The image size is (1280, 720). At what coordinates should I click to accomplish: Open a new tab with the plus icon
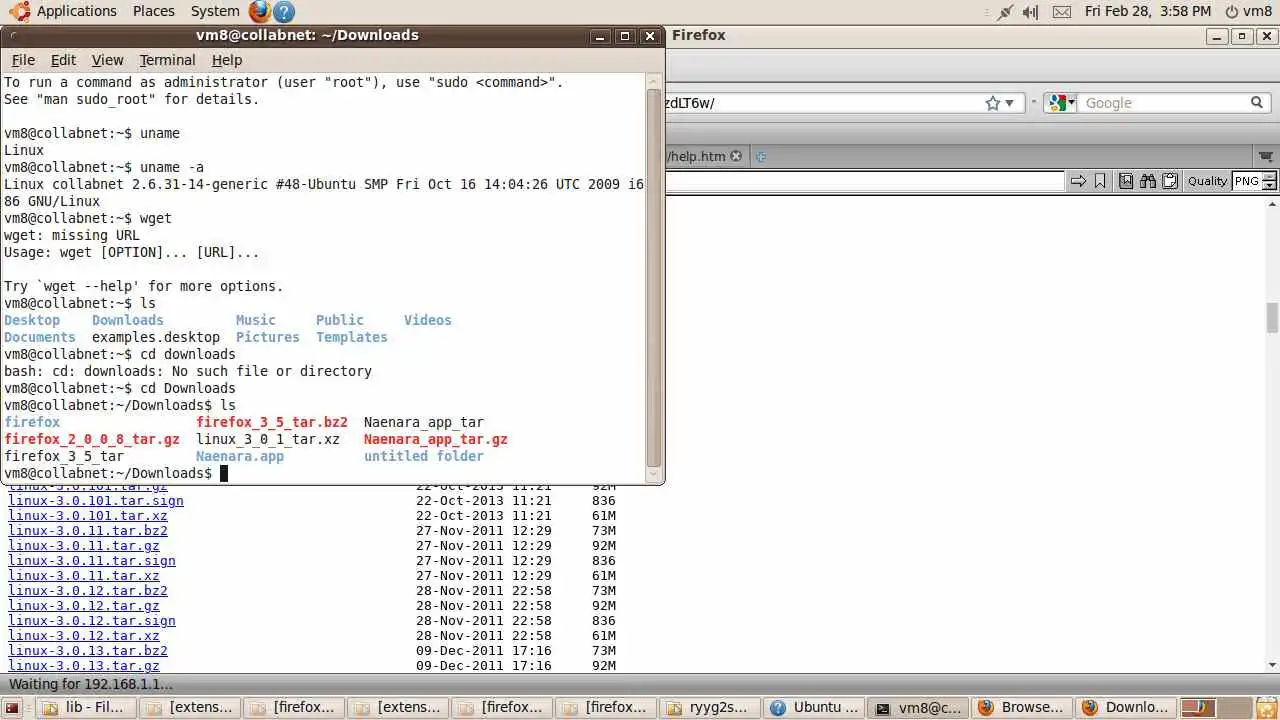tap(761, 156)
